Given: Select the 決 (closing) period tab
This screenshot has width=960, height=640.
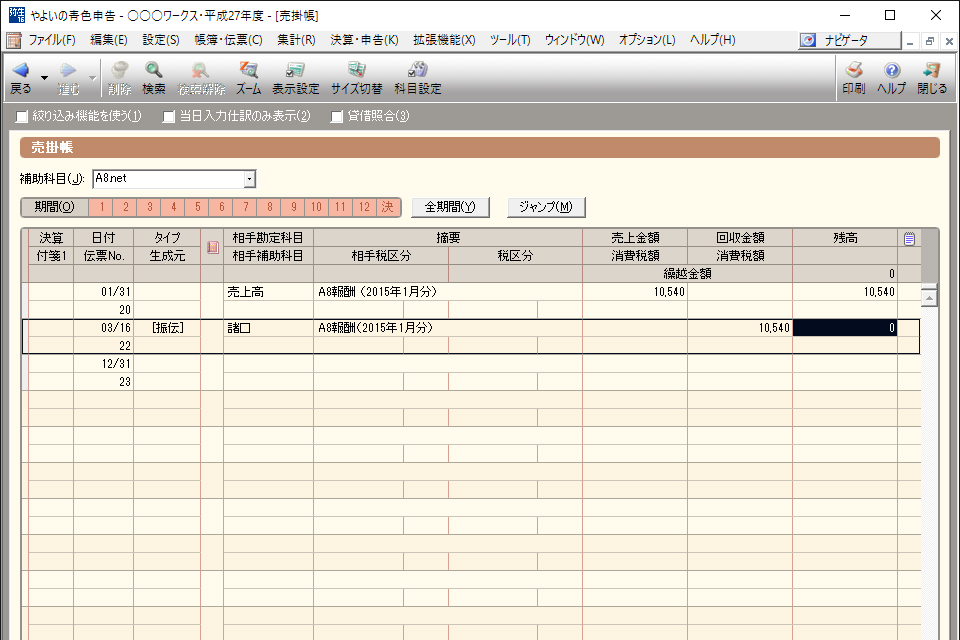Looking at the screenshot, I should pos(388,207).
